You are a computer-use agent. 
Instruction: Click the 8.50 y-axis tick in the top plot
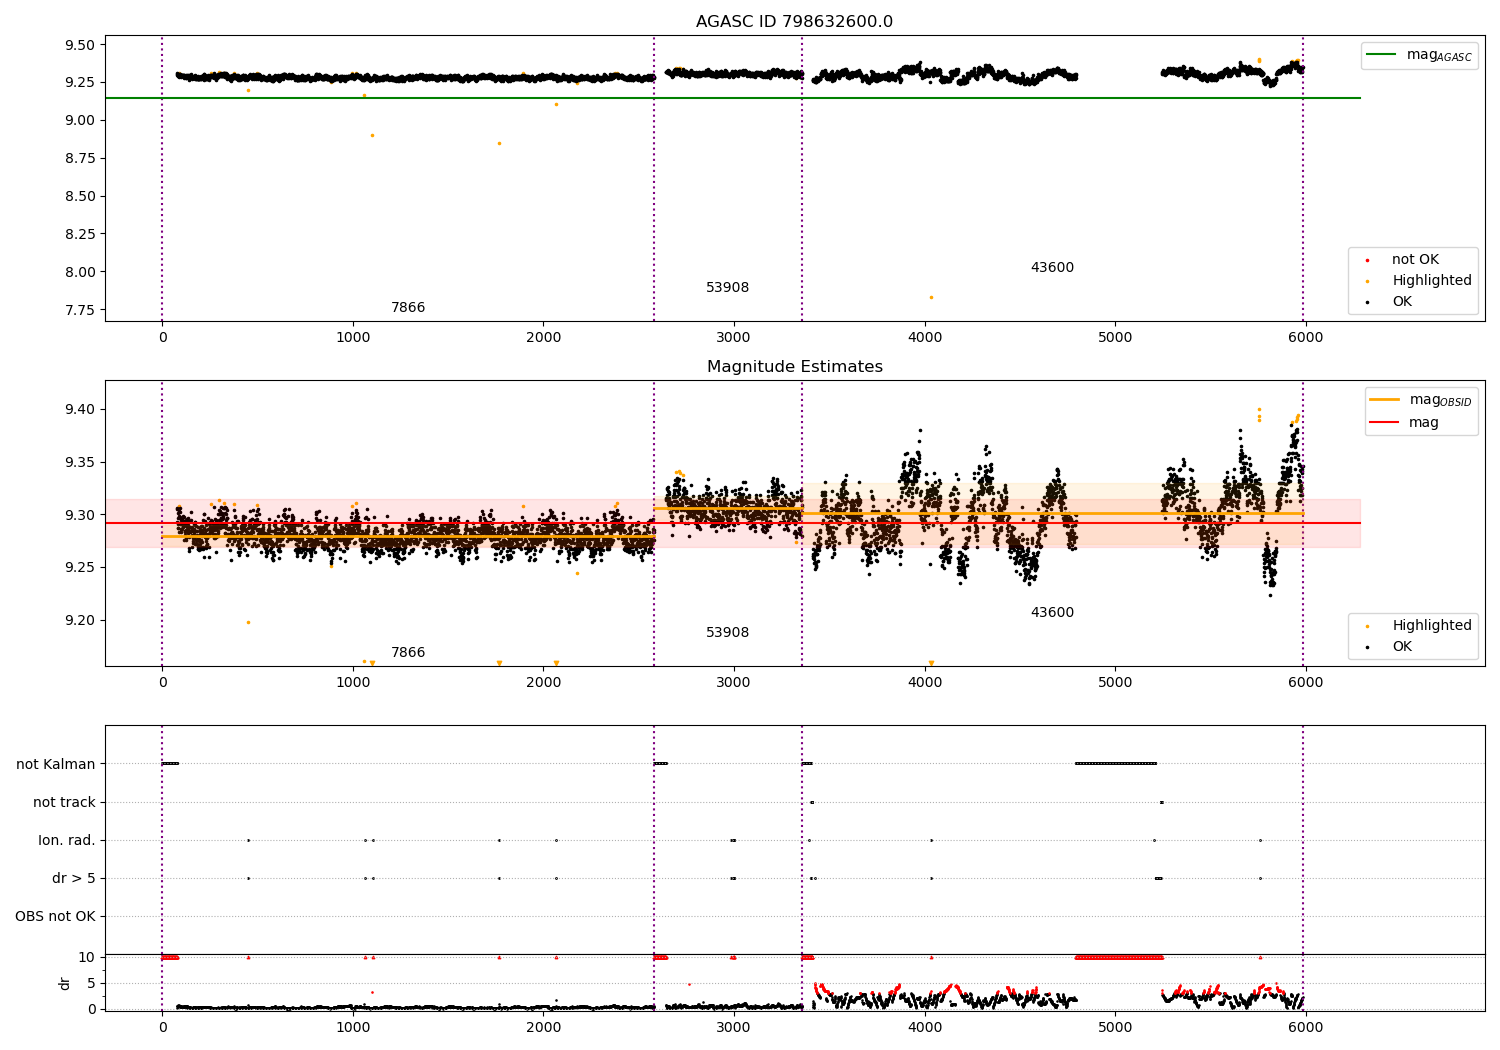click(x=80, y=197)
